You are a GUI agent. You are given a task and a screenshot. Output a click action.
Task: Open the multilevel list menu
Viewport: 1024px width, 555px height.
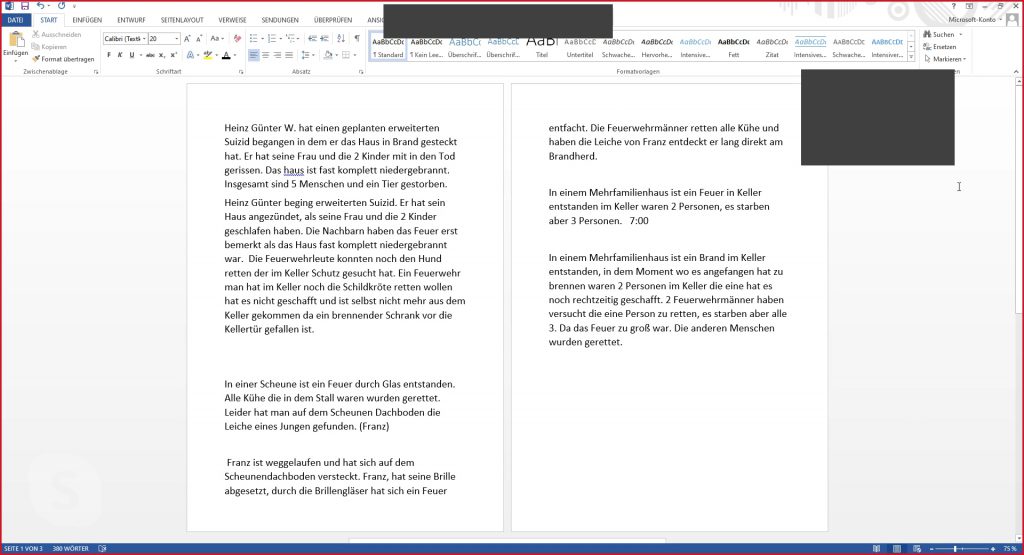point(292,39)
